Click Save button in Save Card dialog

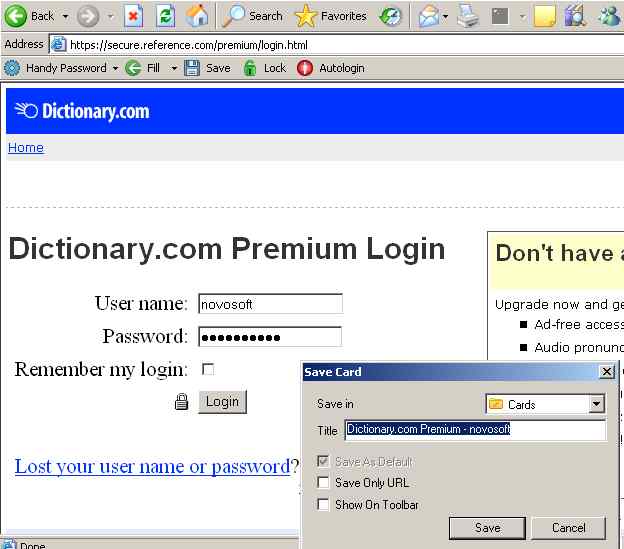point(488,528)
